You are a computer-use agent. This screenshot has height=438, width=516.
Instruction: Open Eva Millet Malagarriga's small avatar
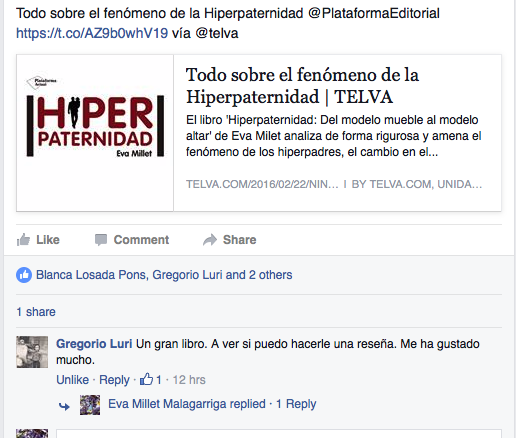click(90, 405)
